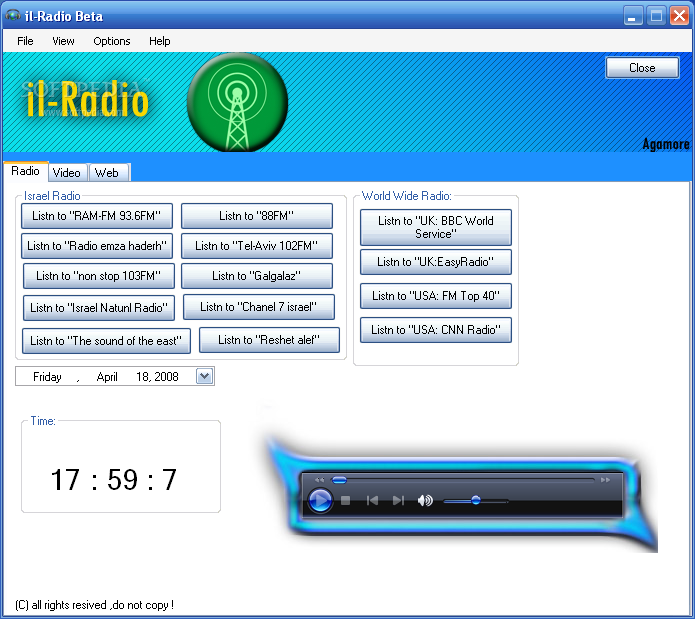
Task: Play USA: CNN Radio station
Action: click(436, 330)
